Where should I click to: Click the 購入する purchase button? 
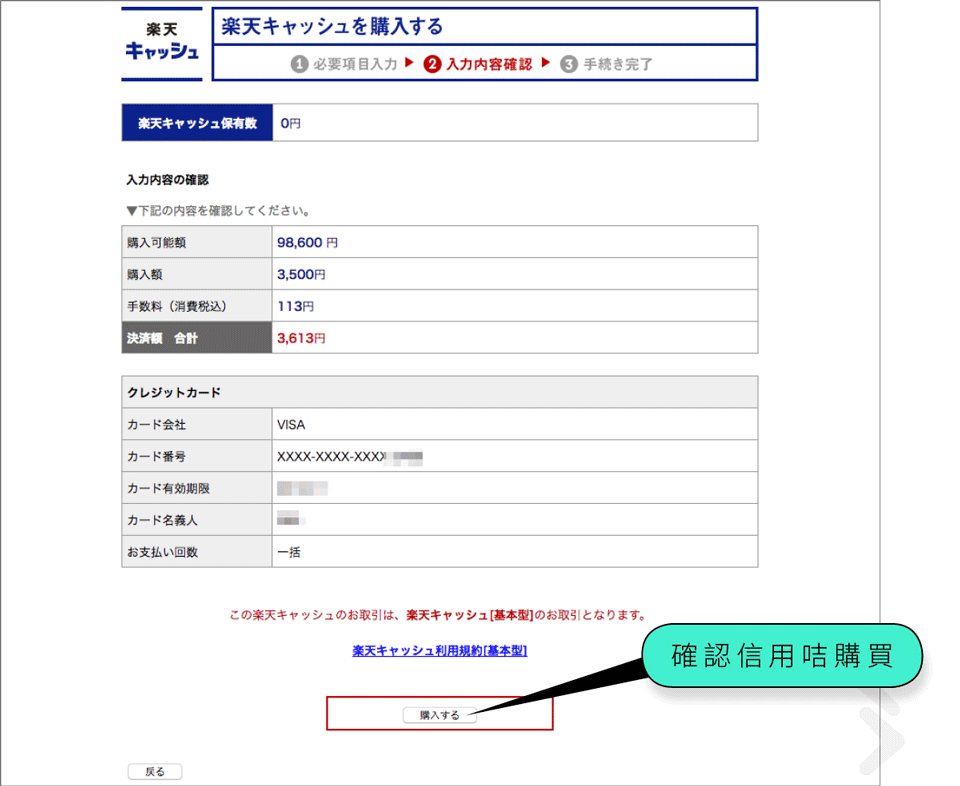[440, 715]
